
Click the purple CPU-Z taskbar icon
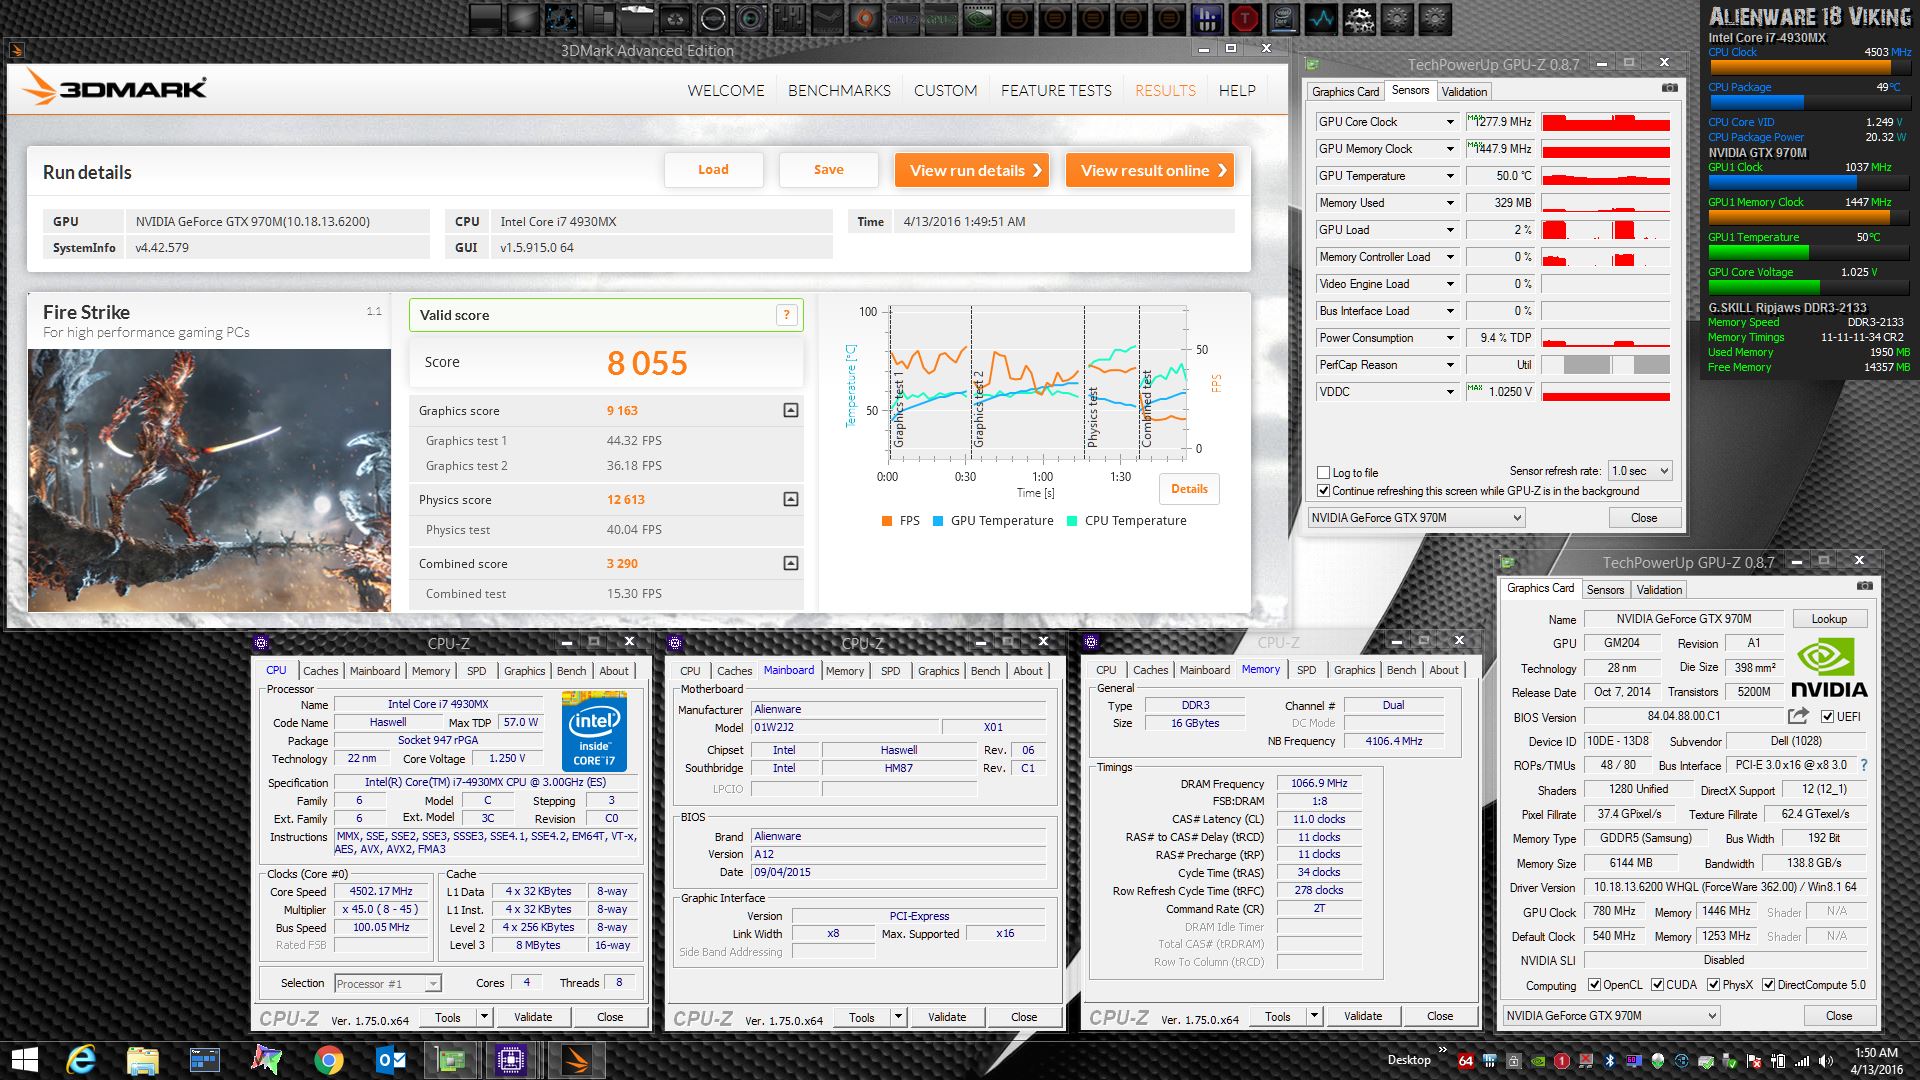(511, 1060)
